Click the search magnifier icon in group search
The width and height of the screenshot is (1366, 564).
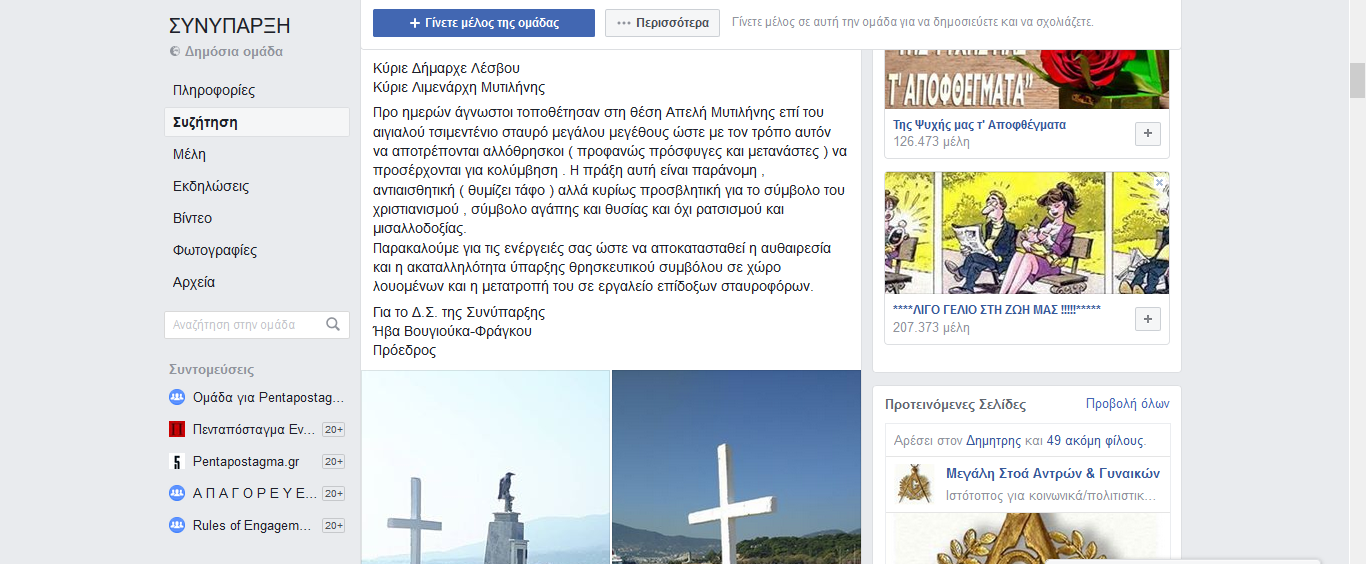tap(333, 324)
